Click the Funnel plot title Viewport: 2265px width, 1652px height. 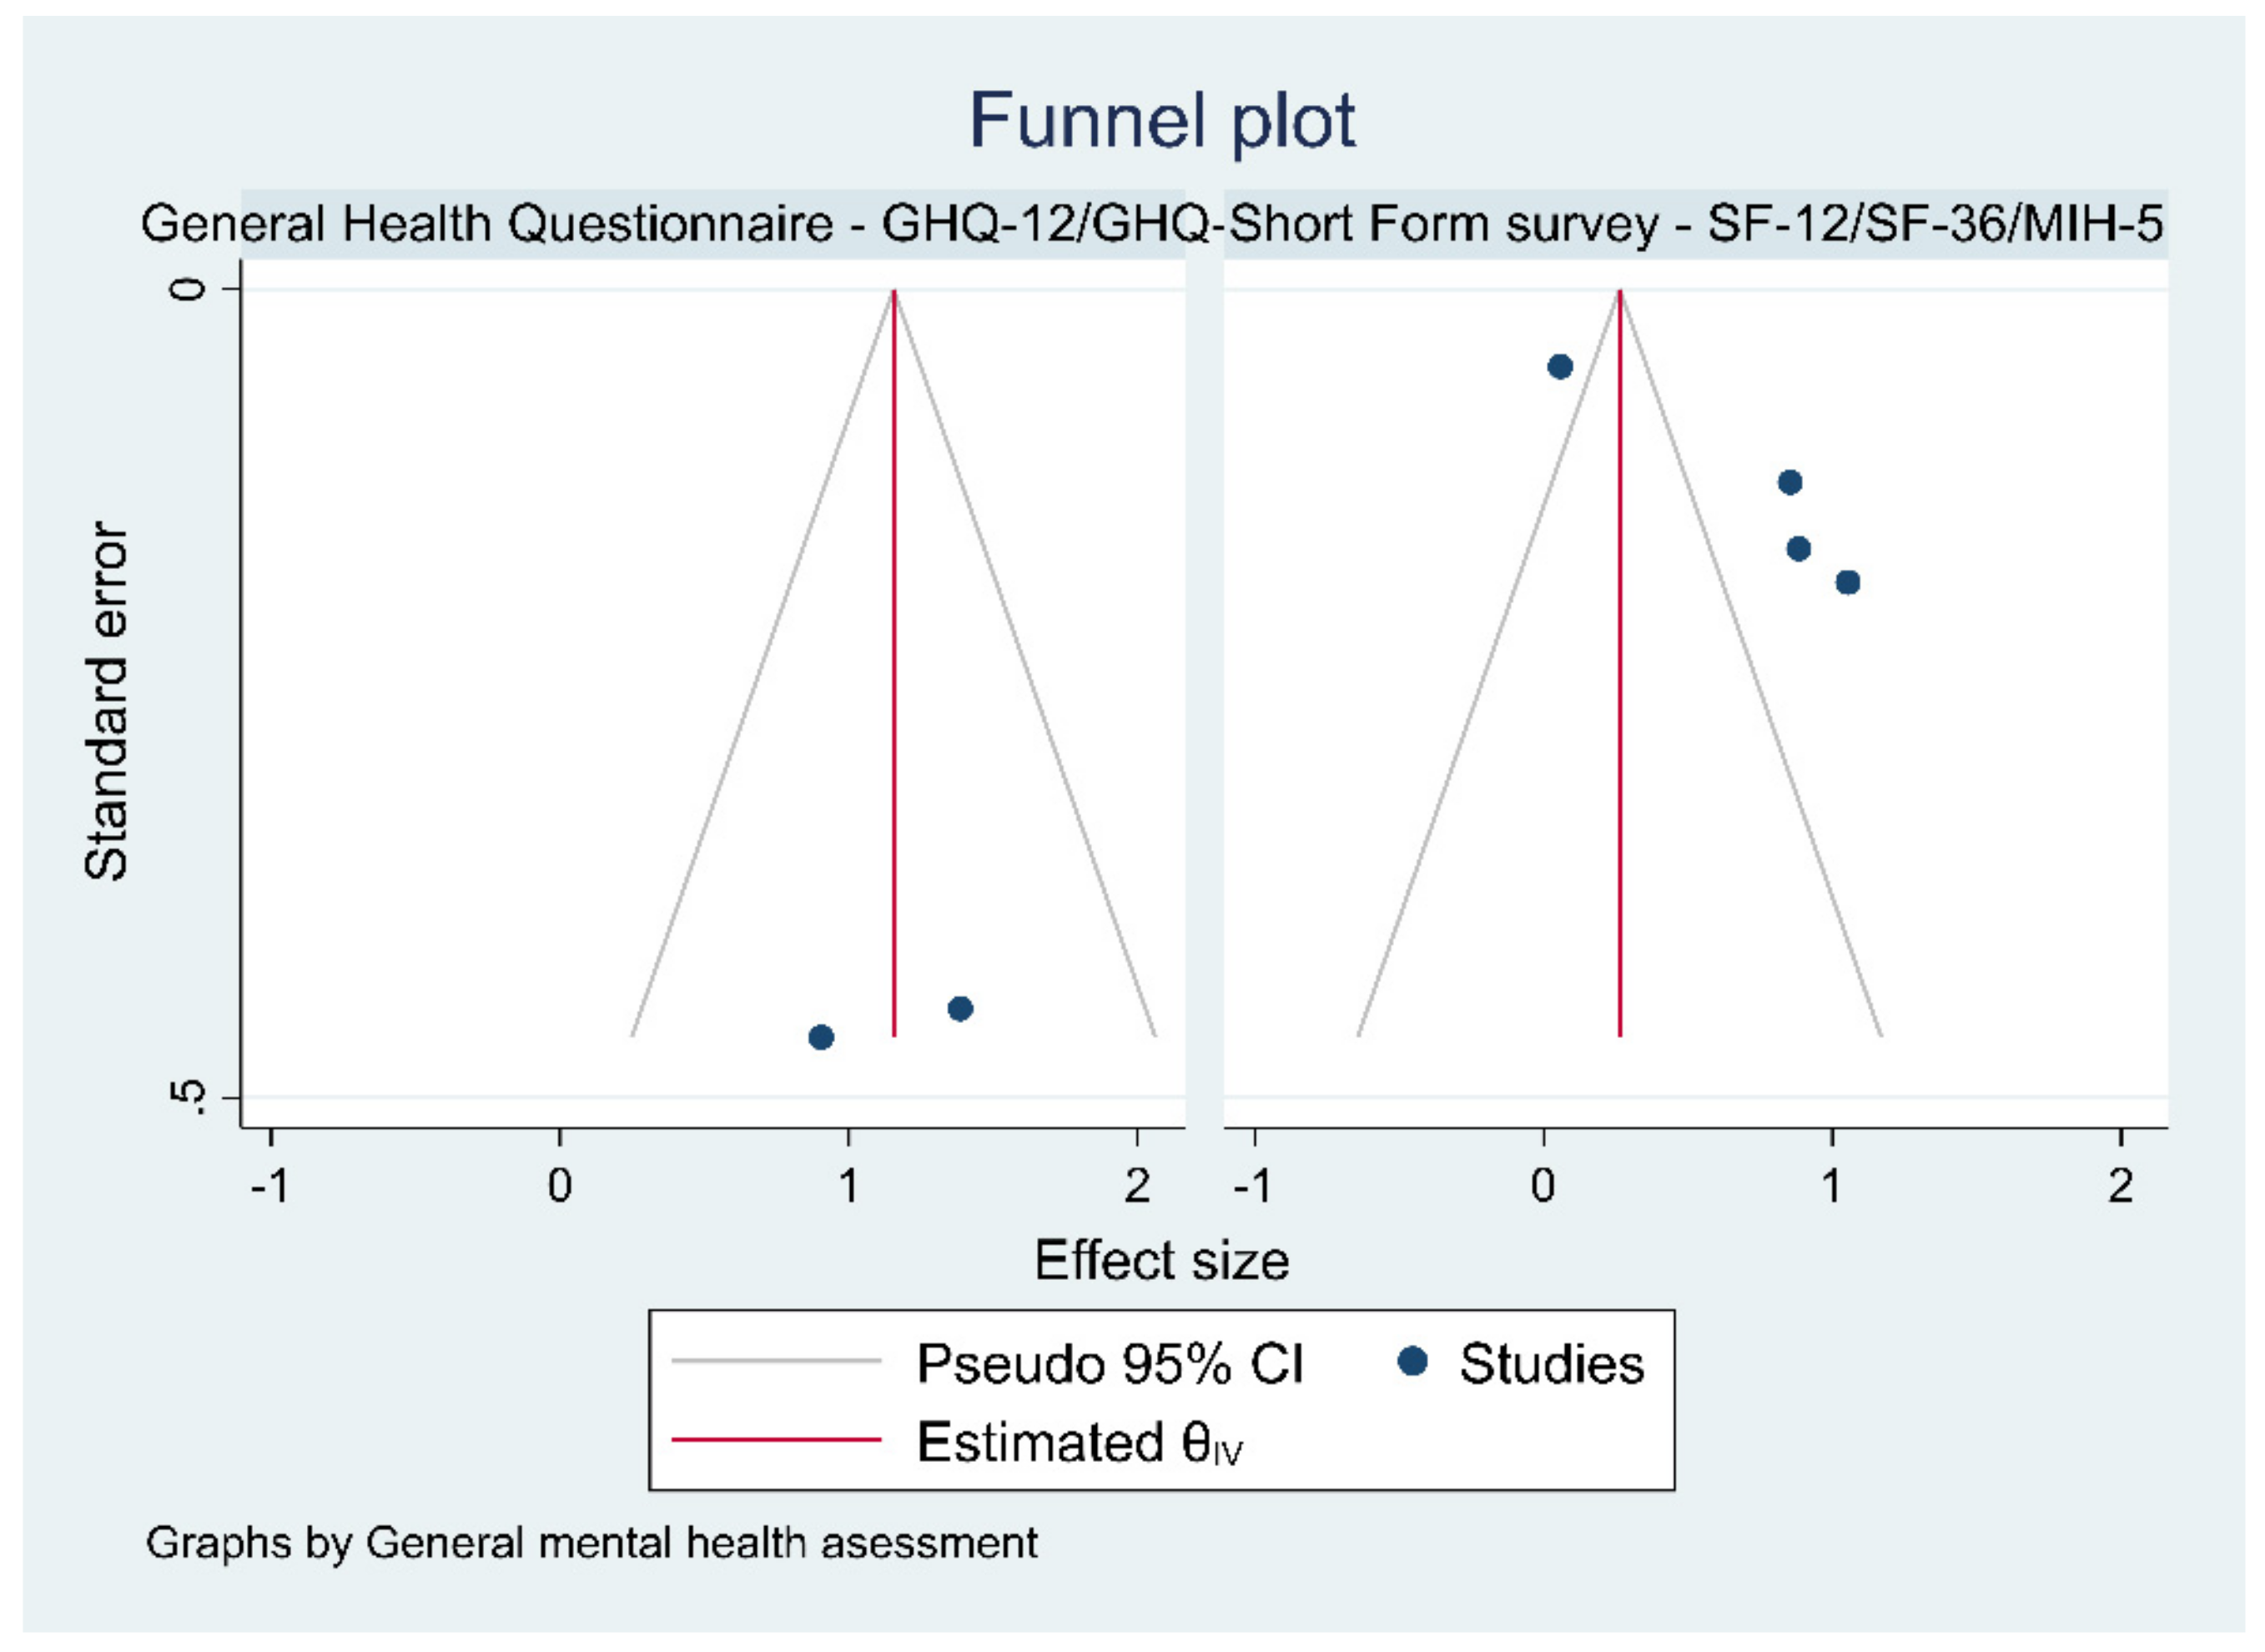pyautogui.click(x=1161, y=121)
